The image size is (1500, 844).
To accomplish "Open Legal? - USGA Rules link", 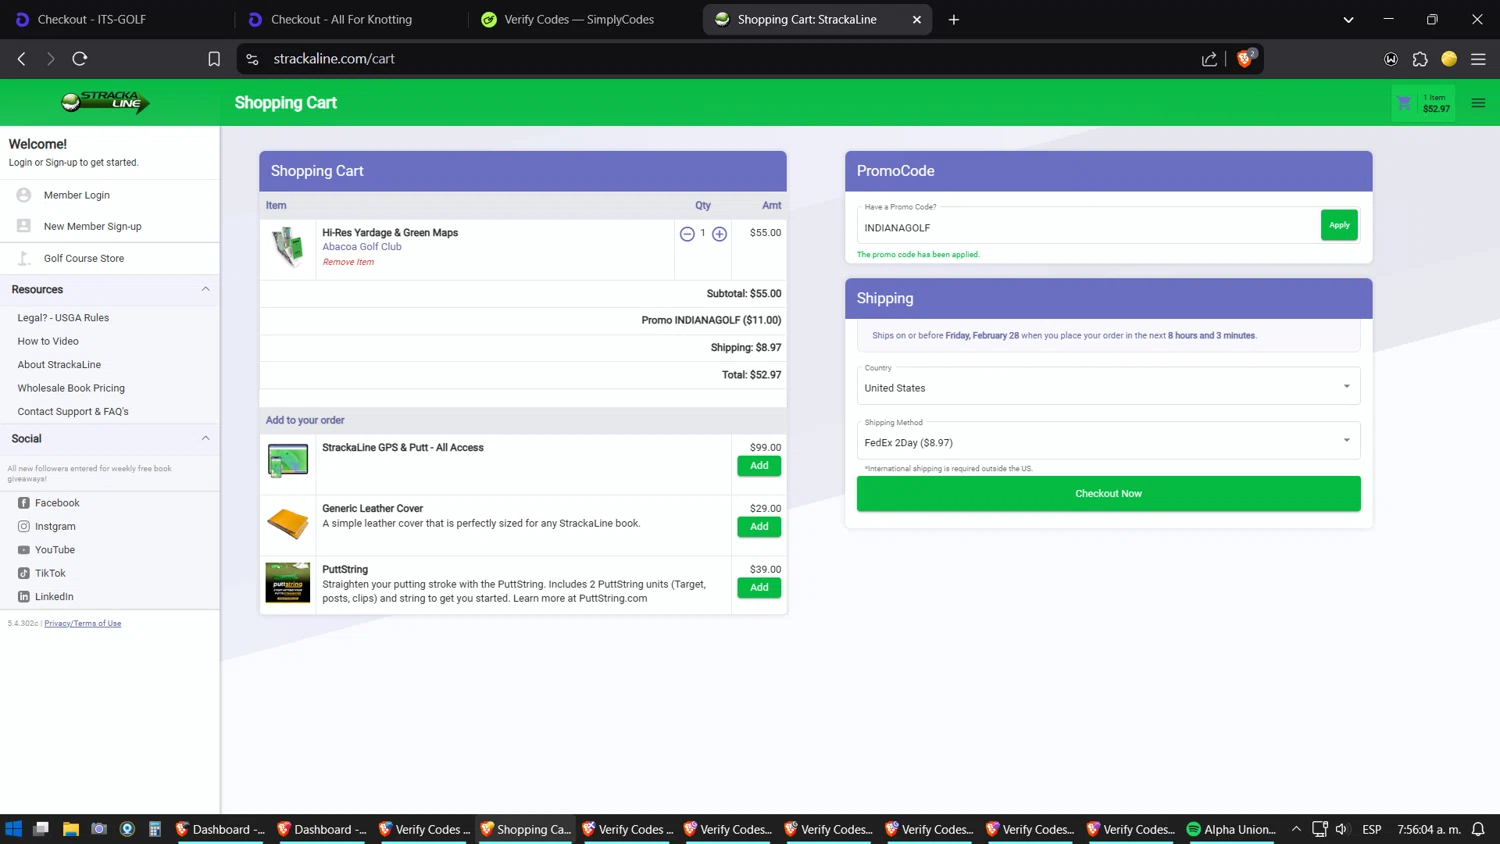I will [63, 318].
